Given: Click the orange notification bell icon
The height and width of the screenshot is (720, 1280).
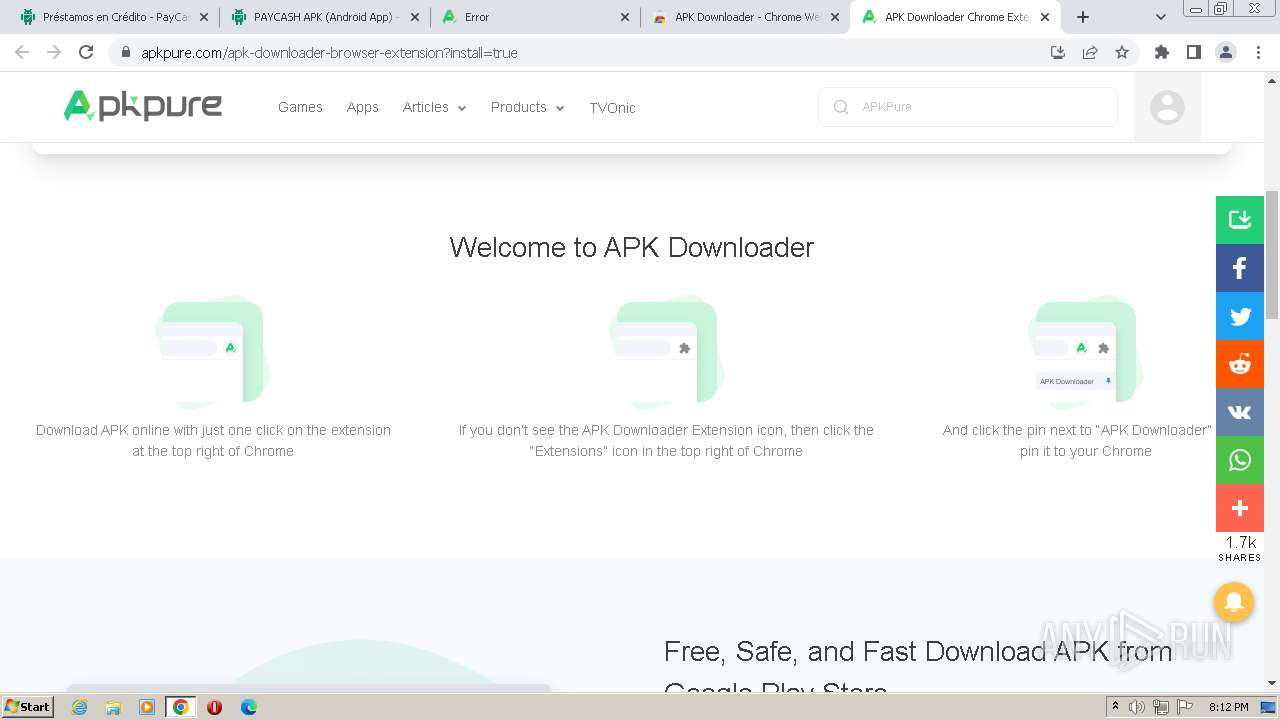Looking at the screenshot, I should [1234, 602].
